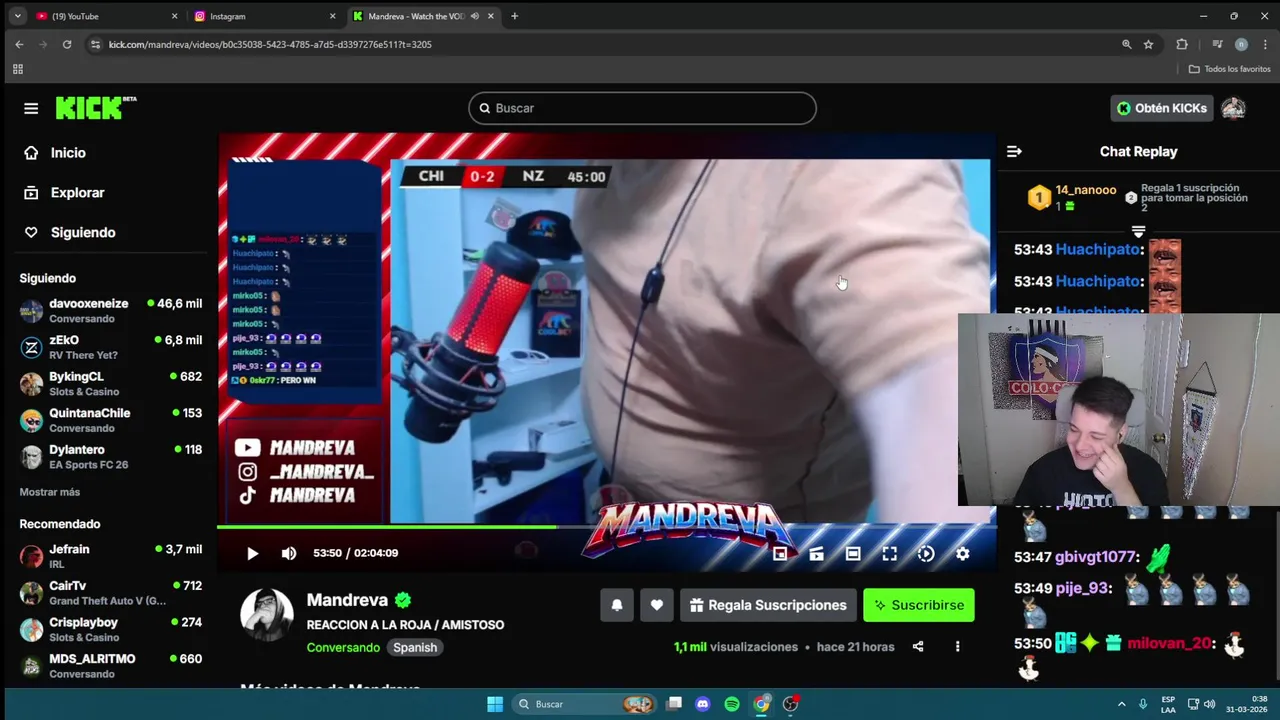Click gbivgt1077 username in chat
1280x720 pixels.
pos(1096,557)
